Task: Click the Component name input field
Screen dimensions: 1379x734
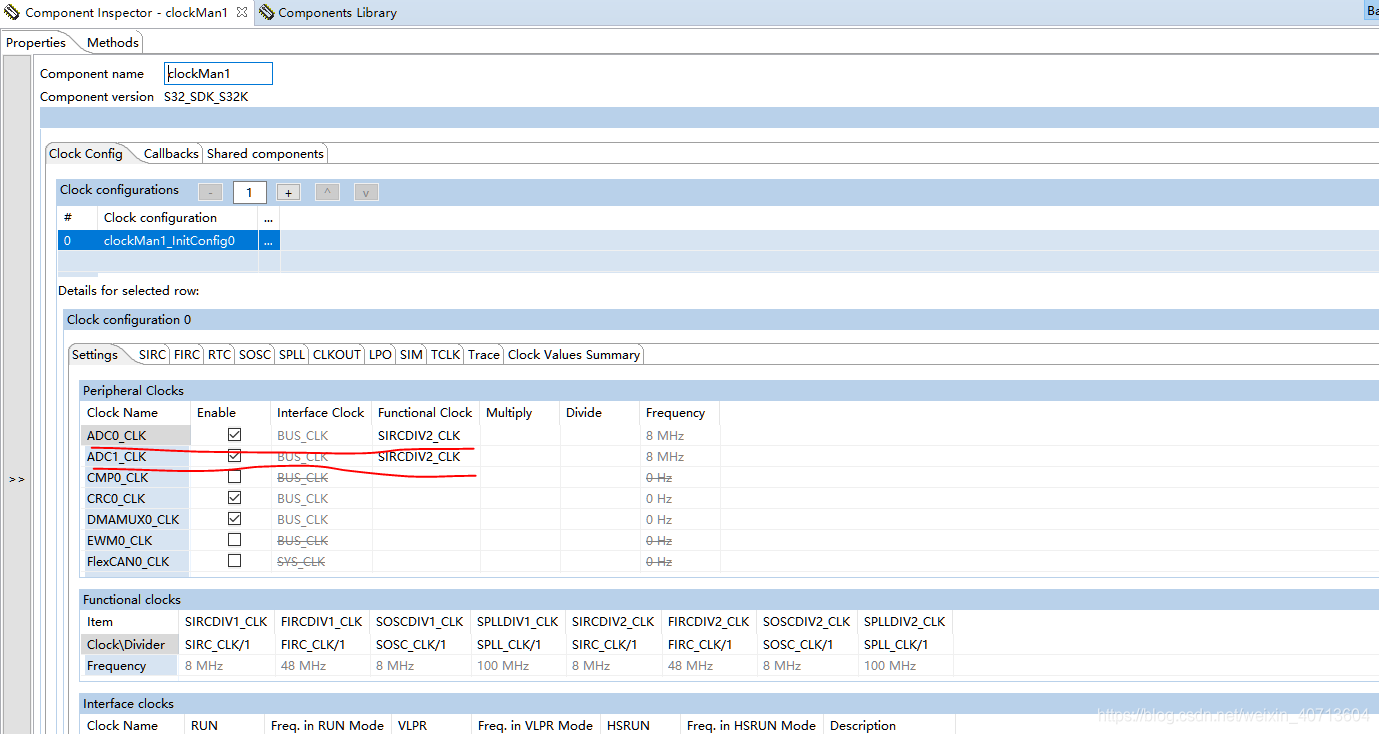Action: tap(218, 73)
